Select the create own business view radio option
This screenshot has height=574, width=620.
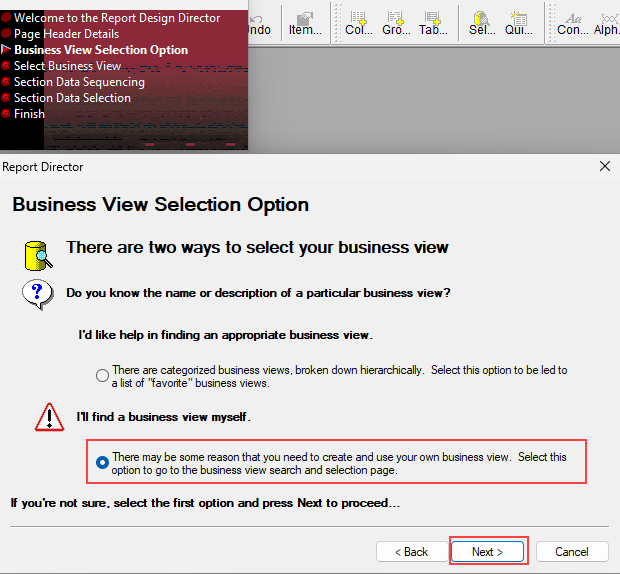coord(102,462)
